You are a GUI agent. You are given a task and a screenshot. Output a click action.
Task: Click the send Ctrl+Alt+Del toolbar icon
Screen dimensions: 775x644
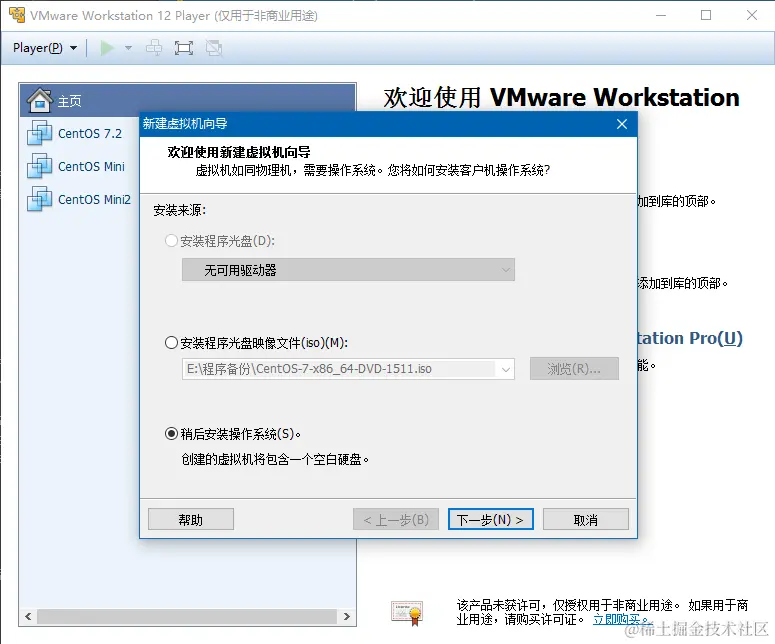pyautogui.click(x=154, y=48)
